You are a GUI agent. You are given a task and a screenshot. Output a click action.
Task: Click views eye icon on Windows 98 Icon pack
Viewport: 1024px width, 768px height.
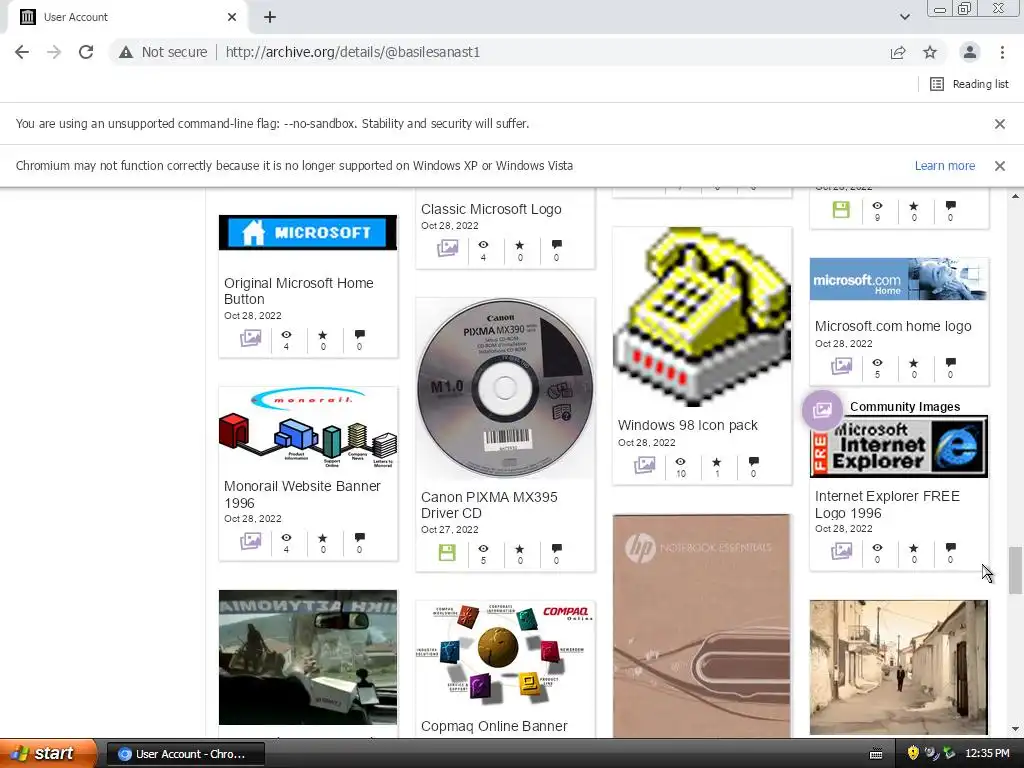click(x=680, y=461)
